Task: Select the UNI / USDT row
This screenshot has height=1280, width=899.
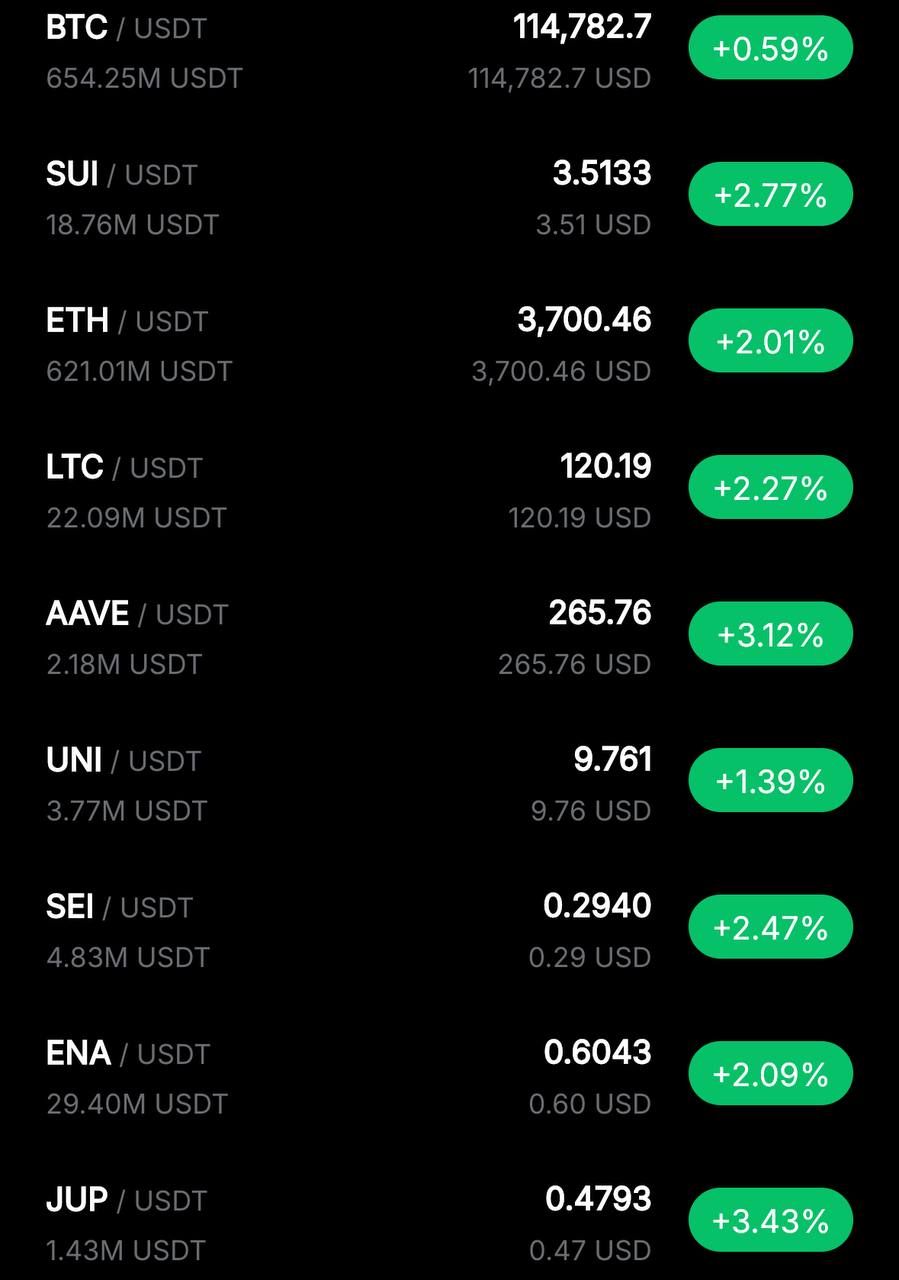Action: tap(449, 783)
